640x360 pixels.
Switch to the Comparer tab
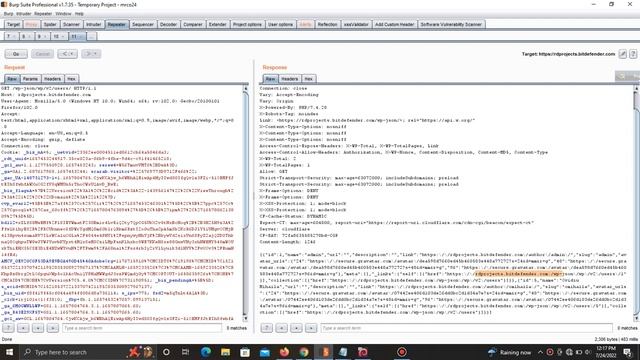point(193,24)
